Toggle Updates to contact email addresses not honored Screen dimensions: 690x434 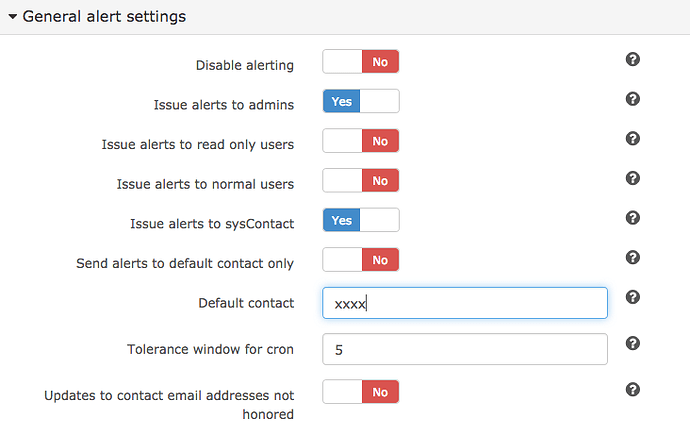pos(361,392)
